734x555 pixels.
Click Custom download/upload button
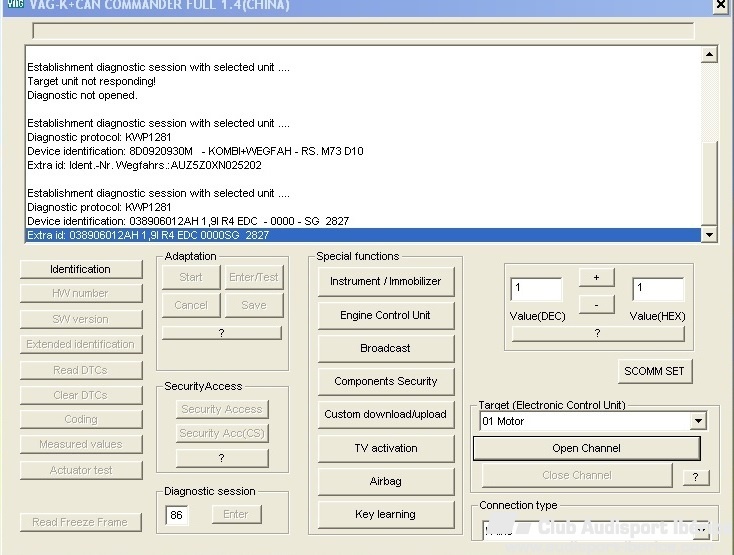point(385,414)
